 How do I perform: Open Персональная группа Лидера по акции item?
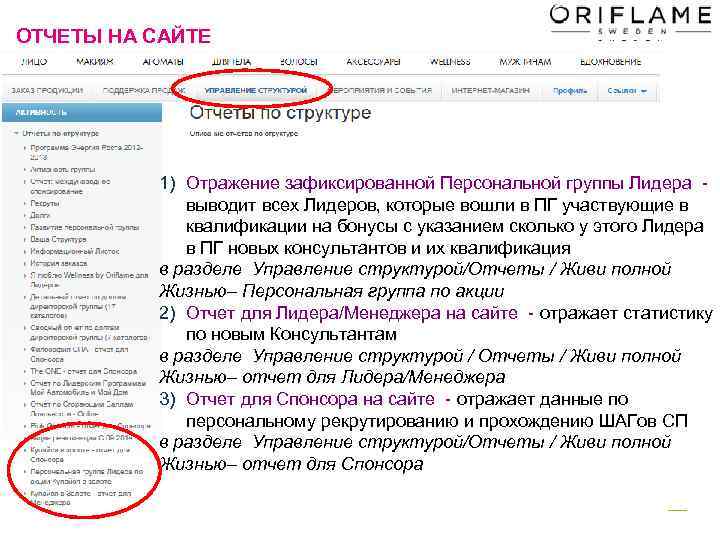(86, 476)
